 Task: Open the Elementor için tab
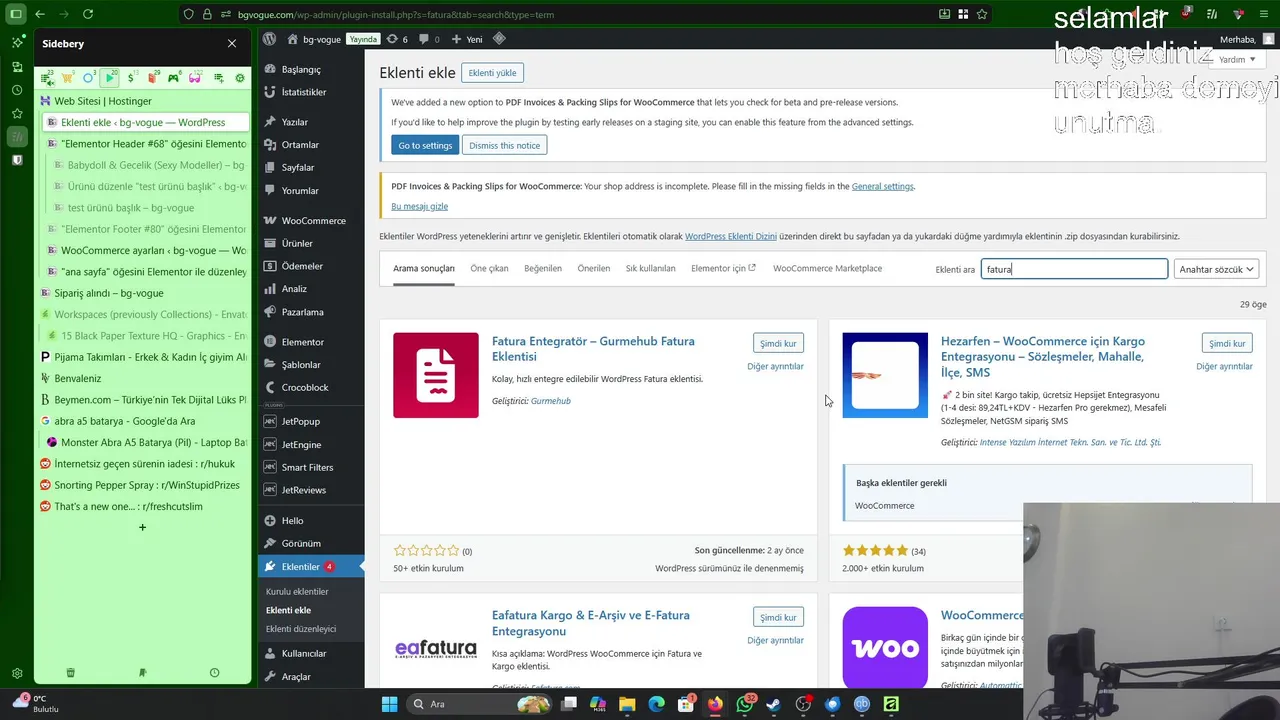coord(723,268)
